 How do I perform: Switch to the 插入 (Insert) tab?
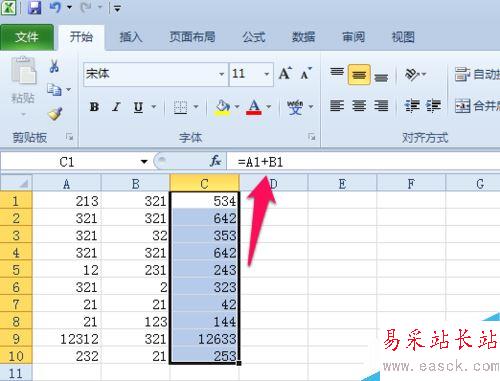click(131, 37)
